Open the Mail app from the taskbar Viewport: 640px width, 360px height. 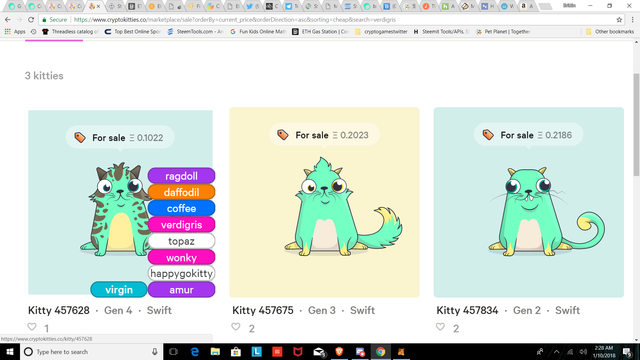coord(319,352)
